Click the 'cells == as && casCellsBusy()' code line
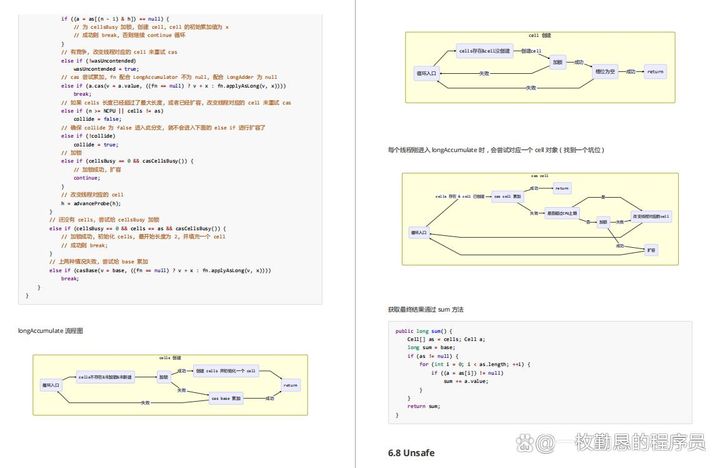Image resolution: width=720 pixels, height=468 pixels. (138, 228)
